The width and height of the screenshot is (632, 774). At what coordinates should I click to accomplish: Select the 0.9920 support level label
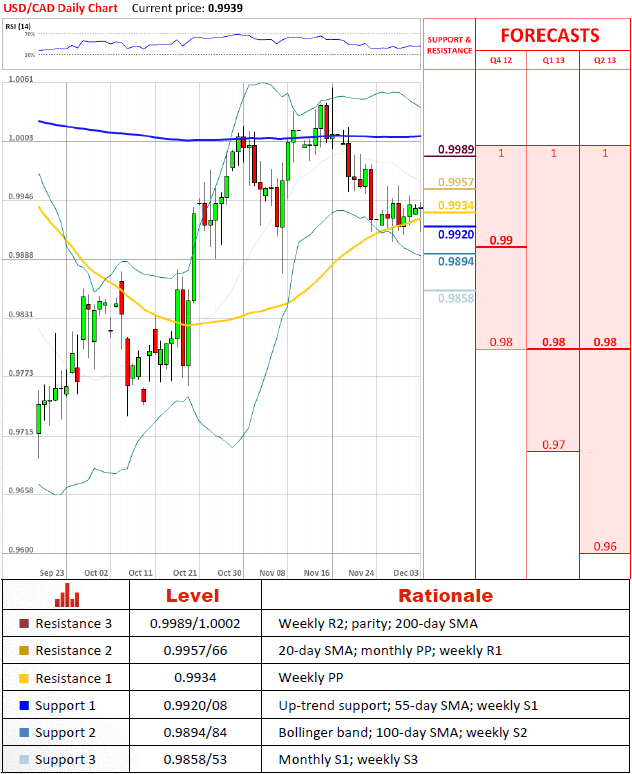point(455,235)
